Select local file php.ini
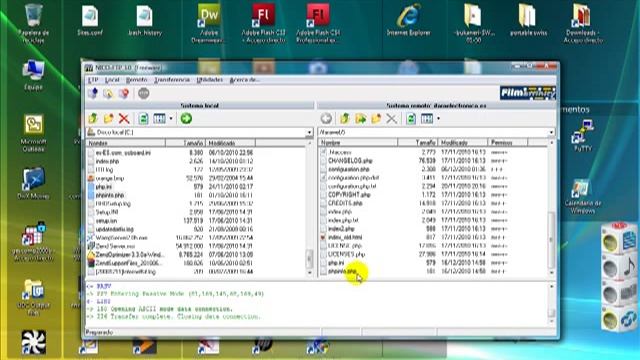The image size is (640, 360). tap(103, 187)
